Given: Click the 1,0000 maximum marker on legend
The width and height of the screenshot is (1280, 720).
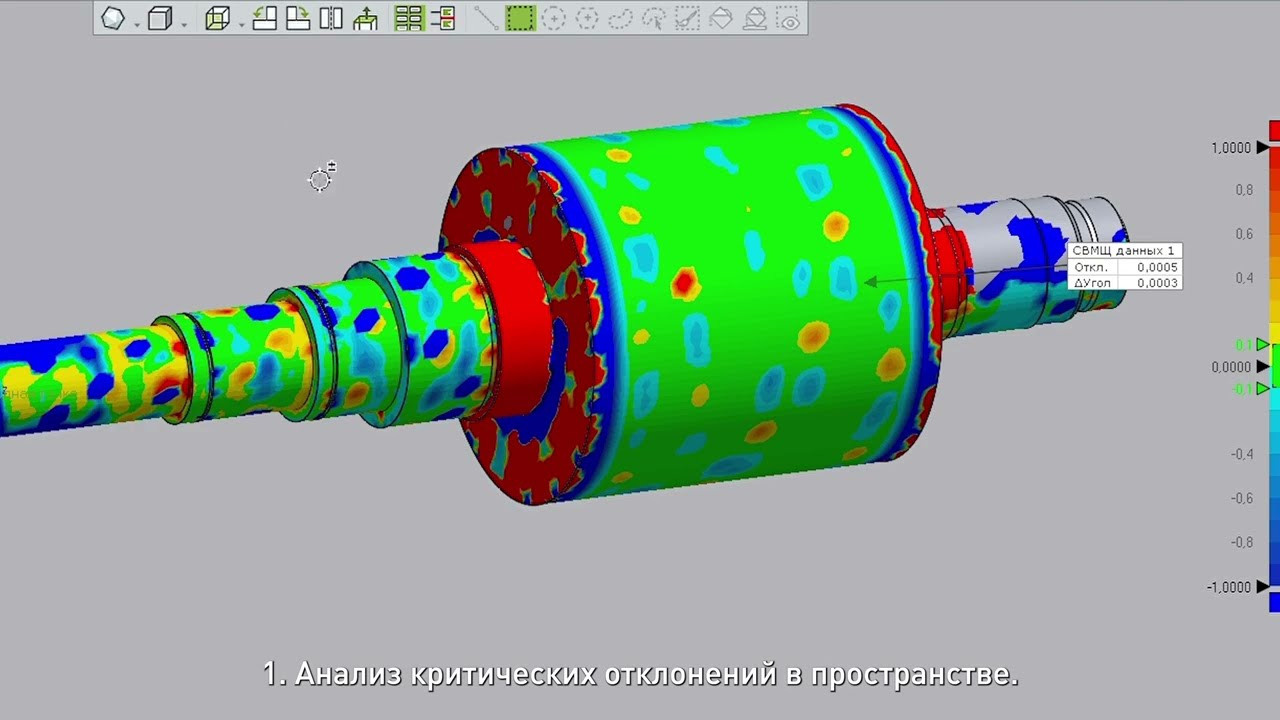Looking at the screenshot, I should pos(1264,148).
